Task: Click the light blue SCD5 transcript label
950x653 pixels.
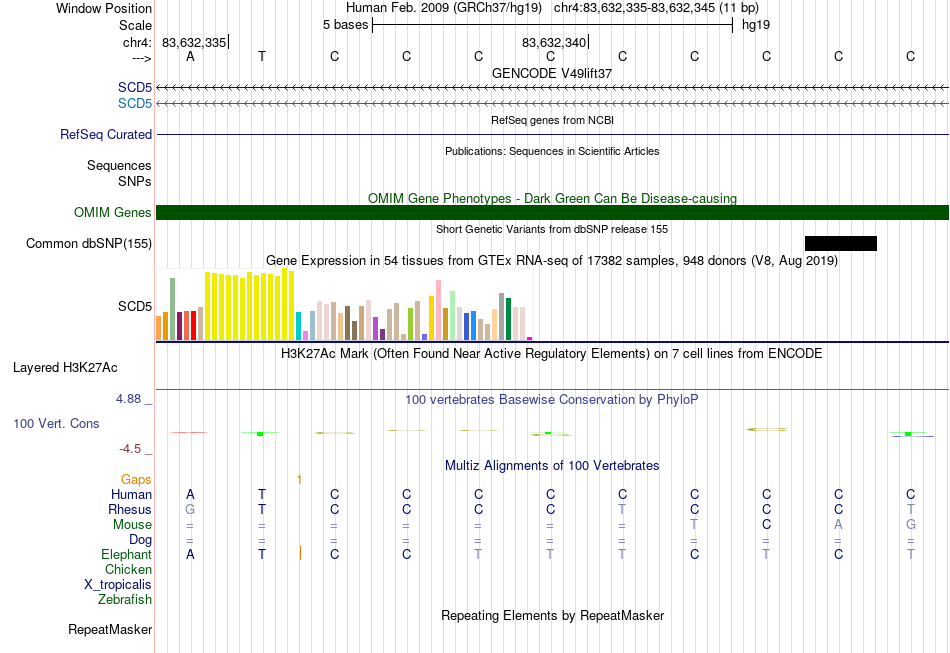Action: (135, 104)
